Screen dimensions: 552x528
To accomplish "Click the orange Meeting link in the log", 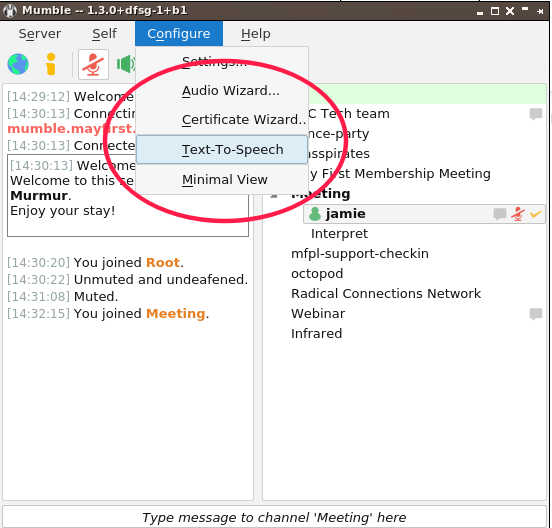I will point(176,314).
